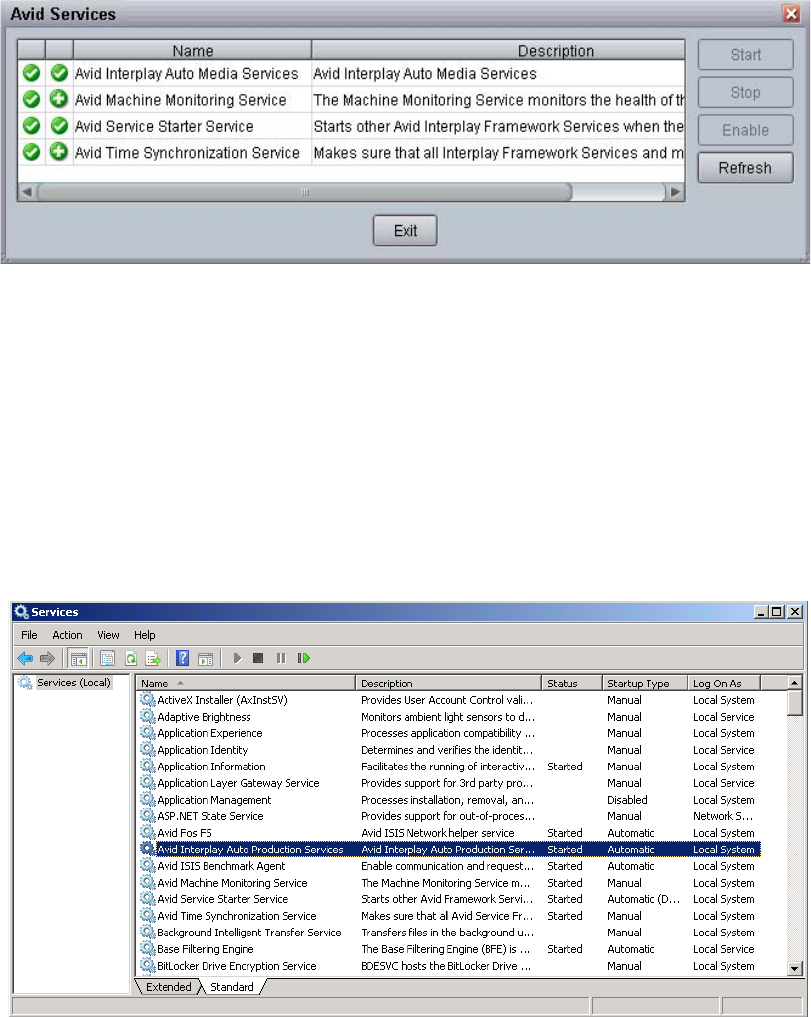Click left arrow of Avid Services scrollbar
The image size is (811, 1017).
point(27,192)
